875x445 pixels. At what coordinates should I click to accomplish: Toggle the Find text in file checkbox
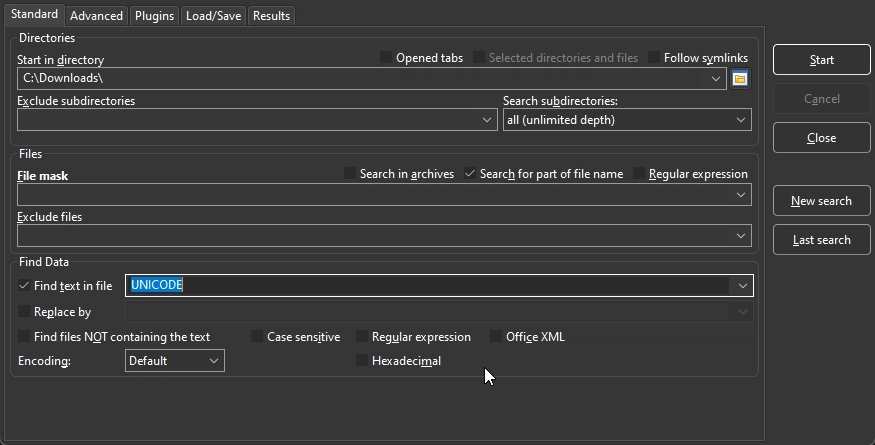[25, 286]
